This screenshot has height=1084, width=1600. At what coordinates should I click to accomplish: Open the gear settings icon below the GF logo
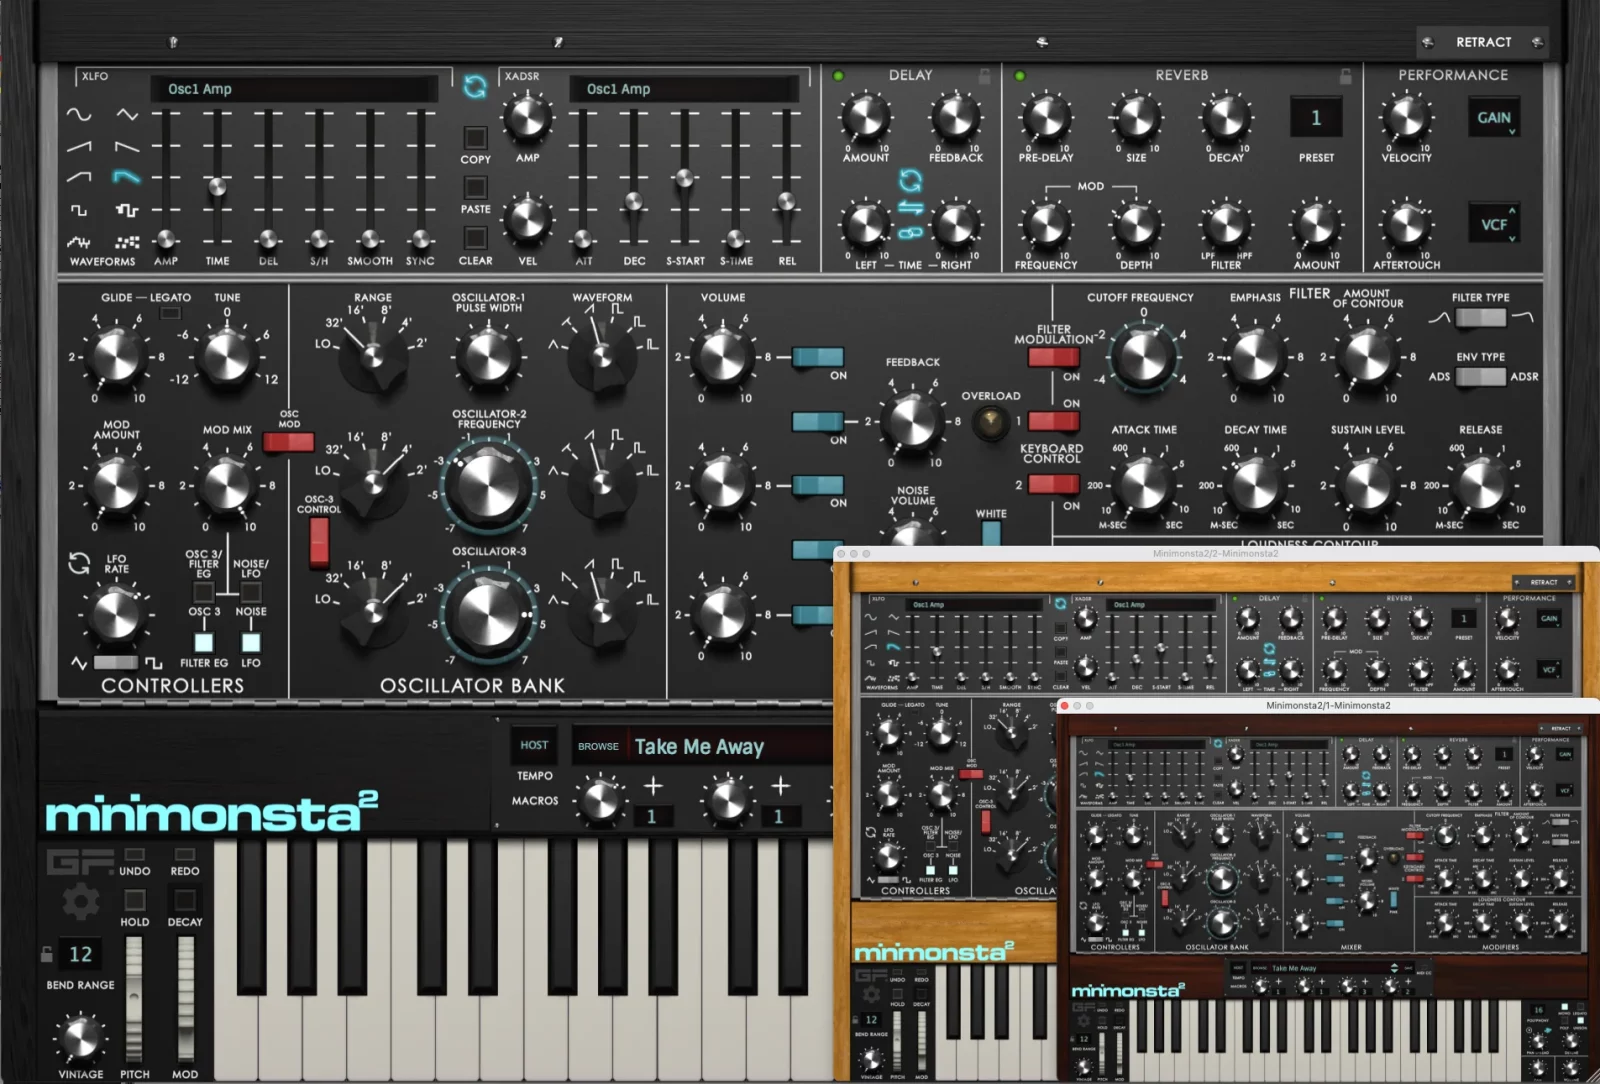coord(80,900)
